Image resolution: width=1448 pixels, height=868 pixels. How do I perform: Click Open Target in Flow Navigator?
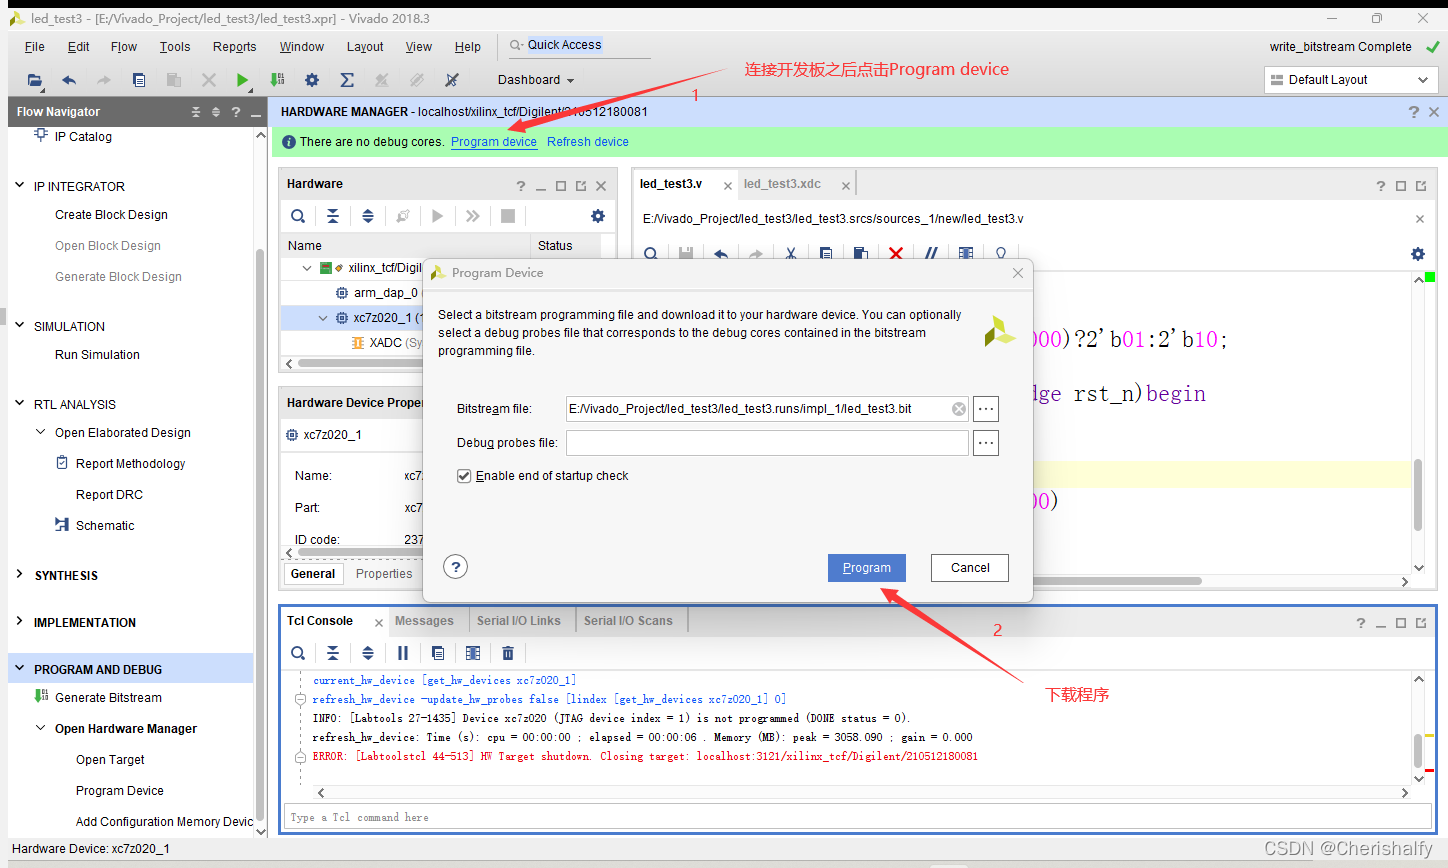[x=110, y=760]
